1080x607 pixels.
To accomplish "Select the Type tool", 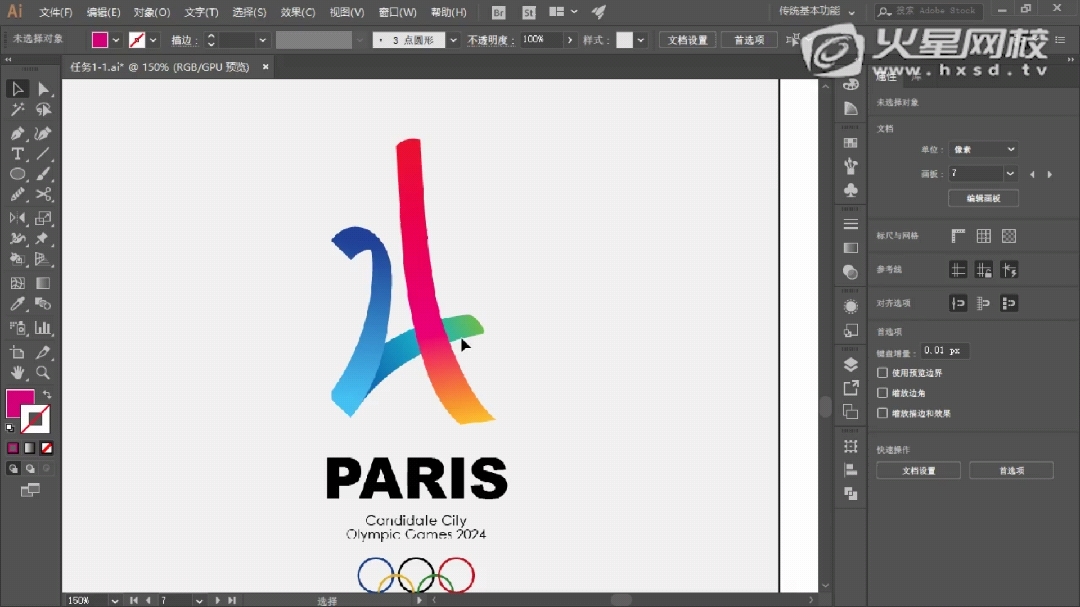I will click(17, 154).
